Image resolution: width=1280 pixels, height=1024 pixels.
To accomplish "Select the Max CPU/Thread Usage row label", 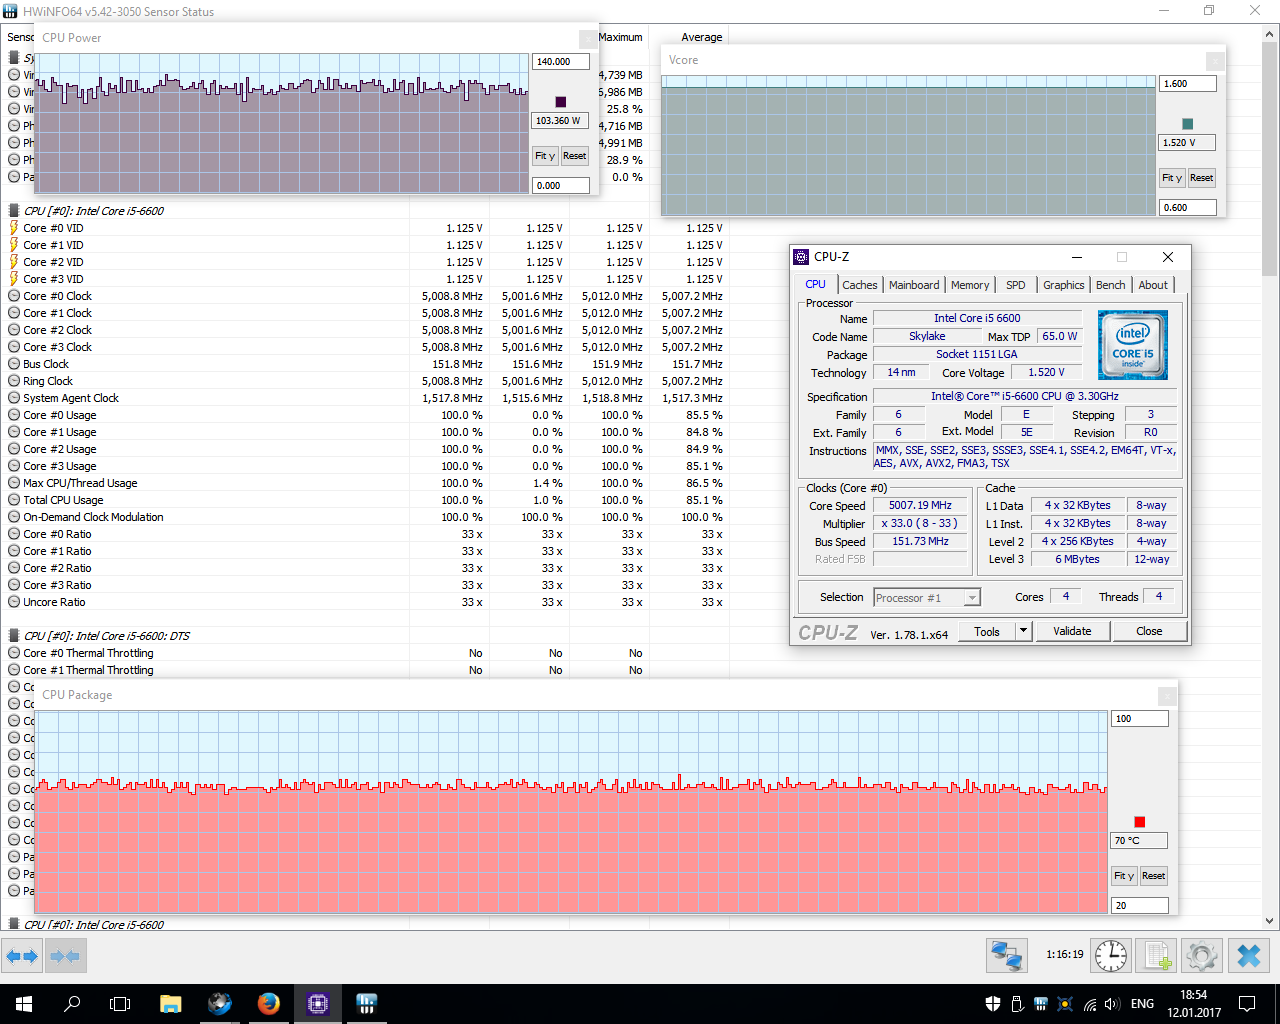I will click(80, 483).
